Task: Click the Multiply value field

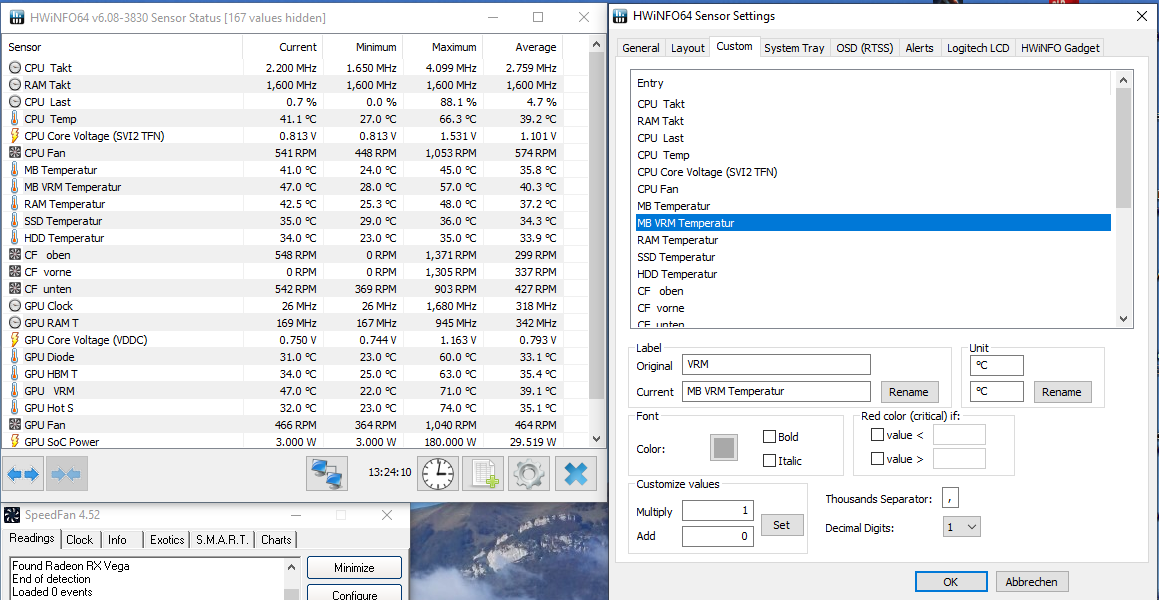Action: click(718, 511)
